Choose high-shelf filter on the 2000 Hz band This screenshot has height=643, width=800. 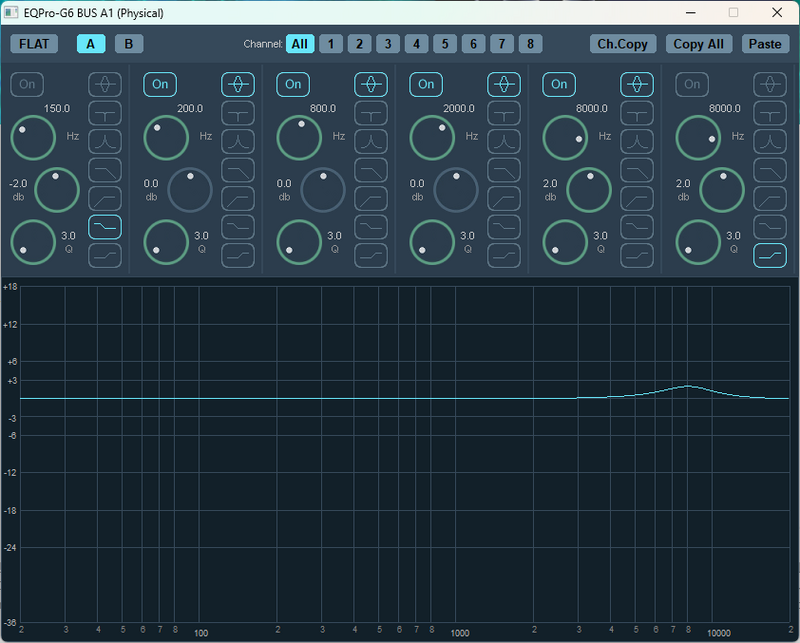(504, 256)
